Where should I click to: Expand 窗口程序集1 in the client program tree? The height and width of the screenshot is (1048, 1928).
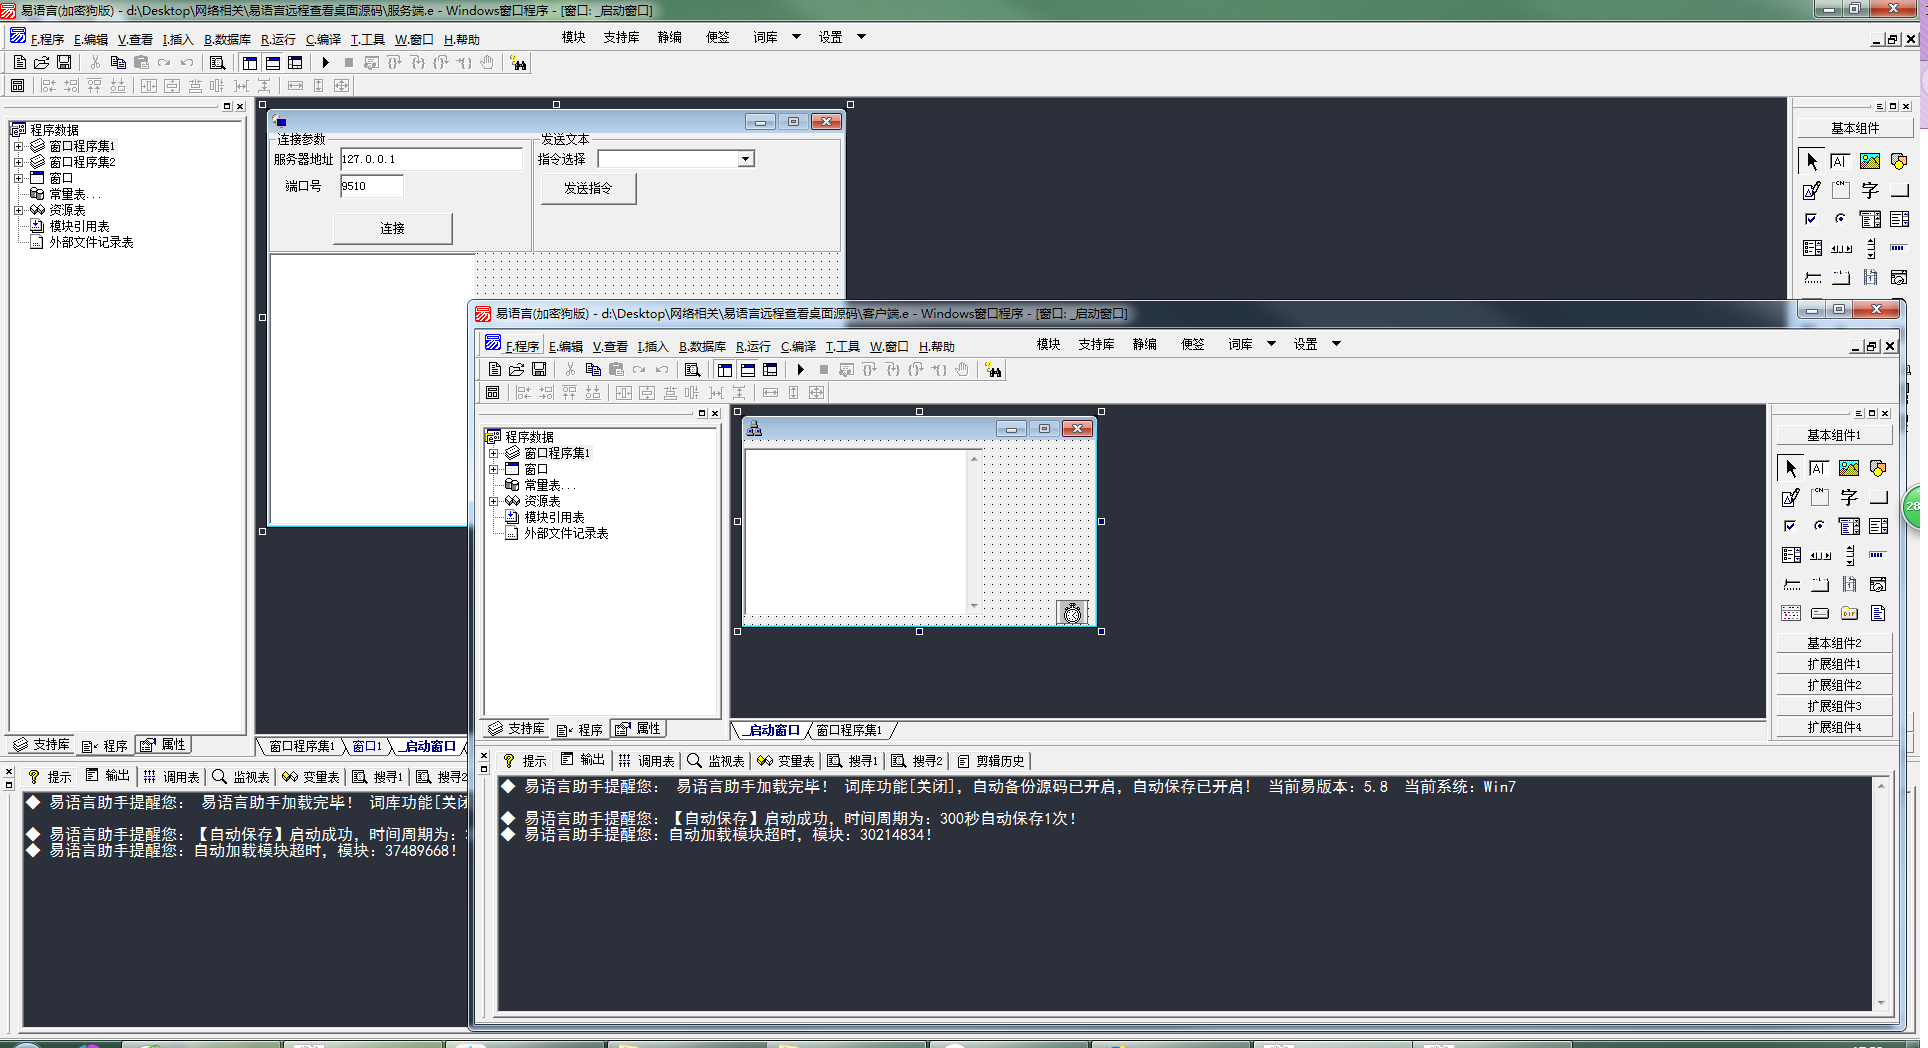[x=493, y=453]
